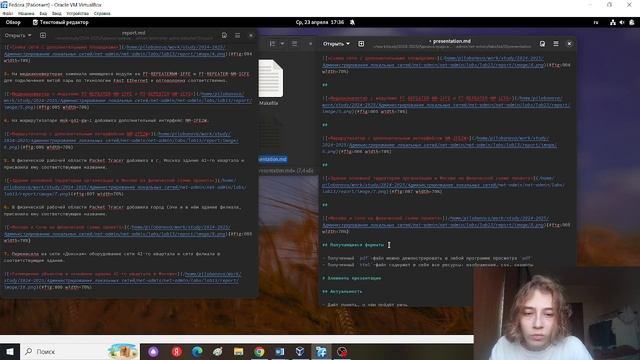Open view options dropdown arrow in file manager
640x360 pixels.
click(282, 44)
